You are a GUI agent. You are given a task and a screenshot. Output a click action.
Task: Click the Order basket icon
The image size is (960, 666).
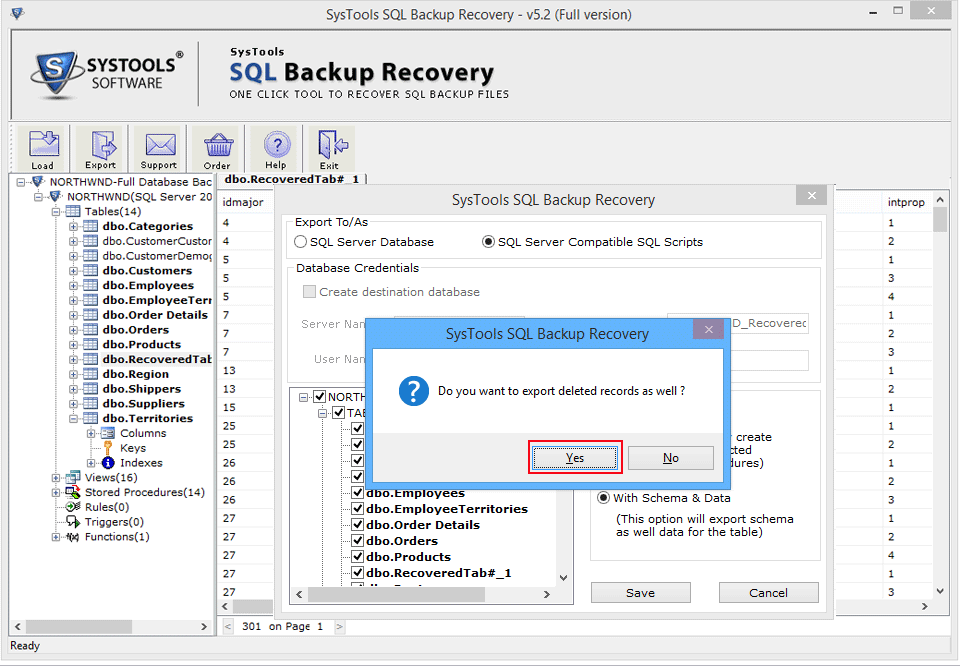[217, 148]
